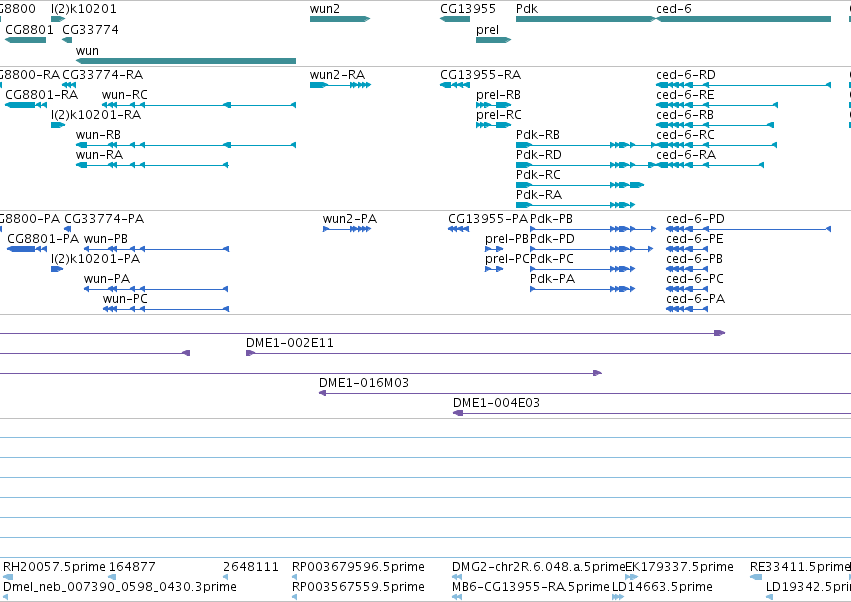The height and width of the screenshot is (602, 851).
Task: Select transcript Pdk-RB
Action: click(538, 135)
